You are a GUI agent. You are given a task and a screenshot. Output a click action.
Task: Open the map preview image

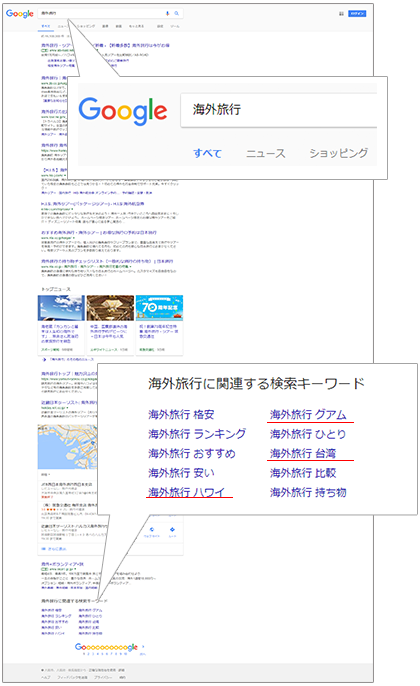[67, 447]
